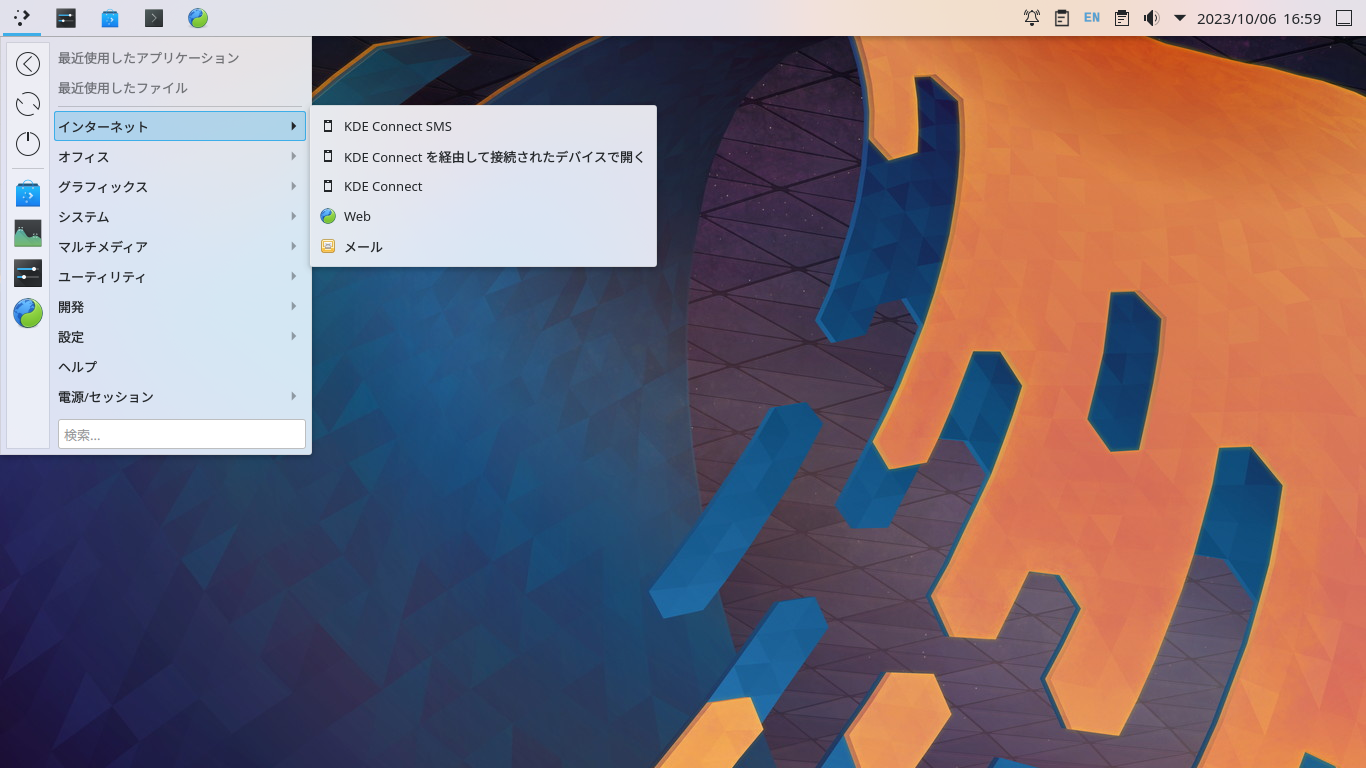Click the mail icon beside メール entry
This screenshot has width=1366, height=768.
(x=328, y=246)
